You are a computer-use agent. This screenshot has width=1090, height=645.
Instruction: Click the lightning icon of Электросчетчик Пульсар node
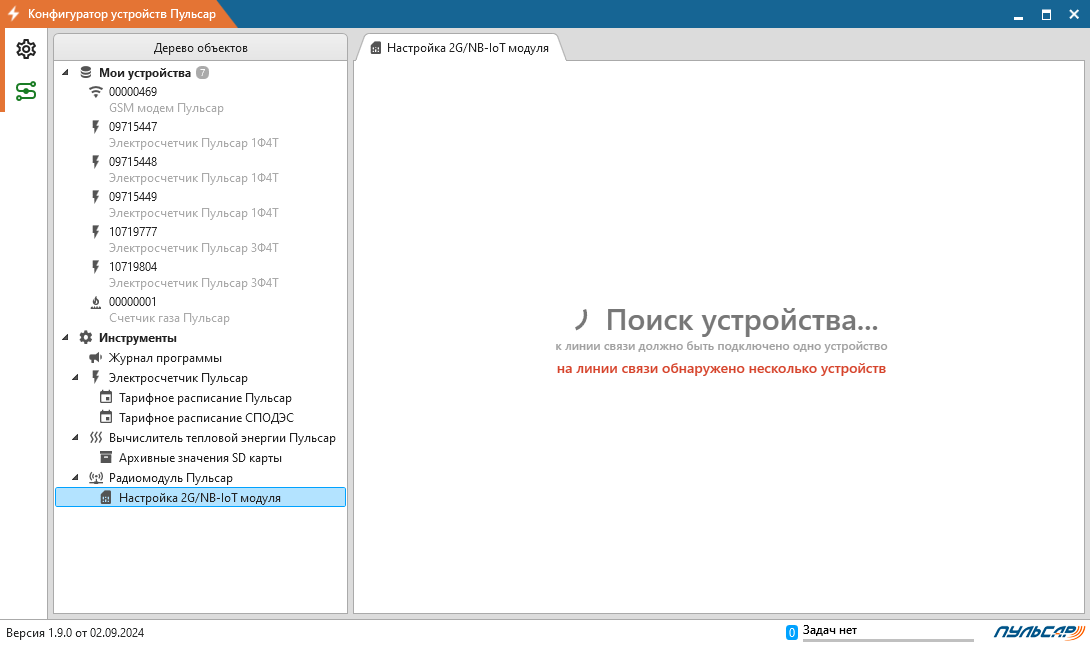click(96, 377)
